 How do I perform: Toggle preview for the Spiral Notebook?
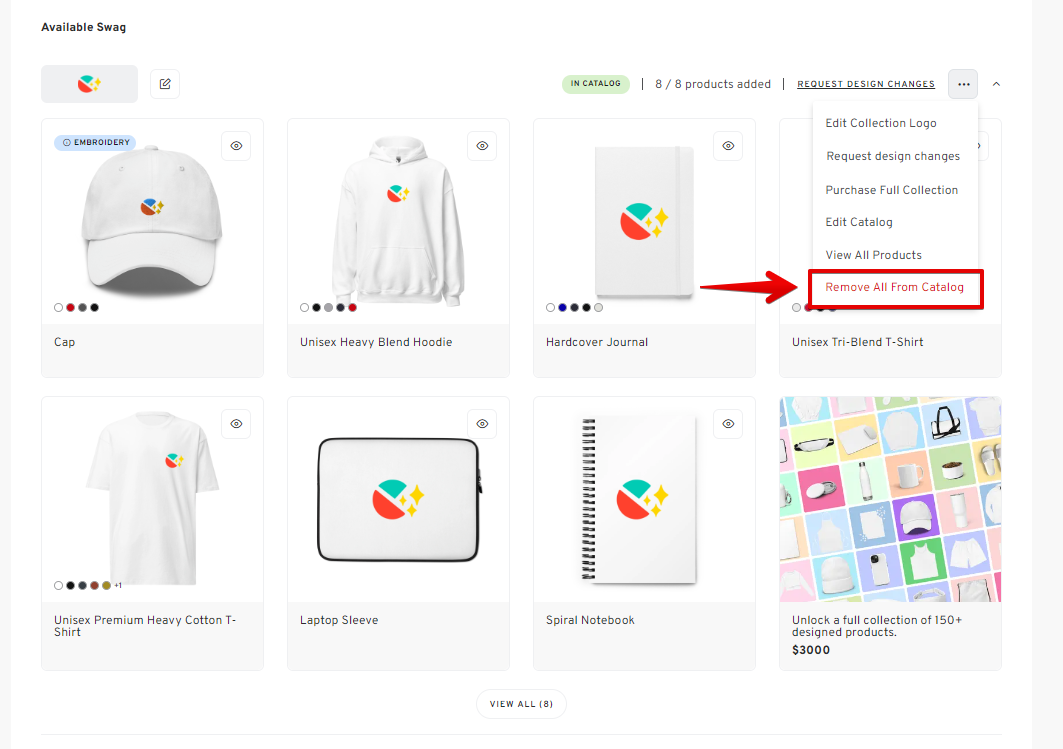pos(728,424)
